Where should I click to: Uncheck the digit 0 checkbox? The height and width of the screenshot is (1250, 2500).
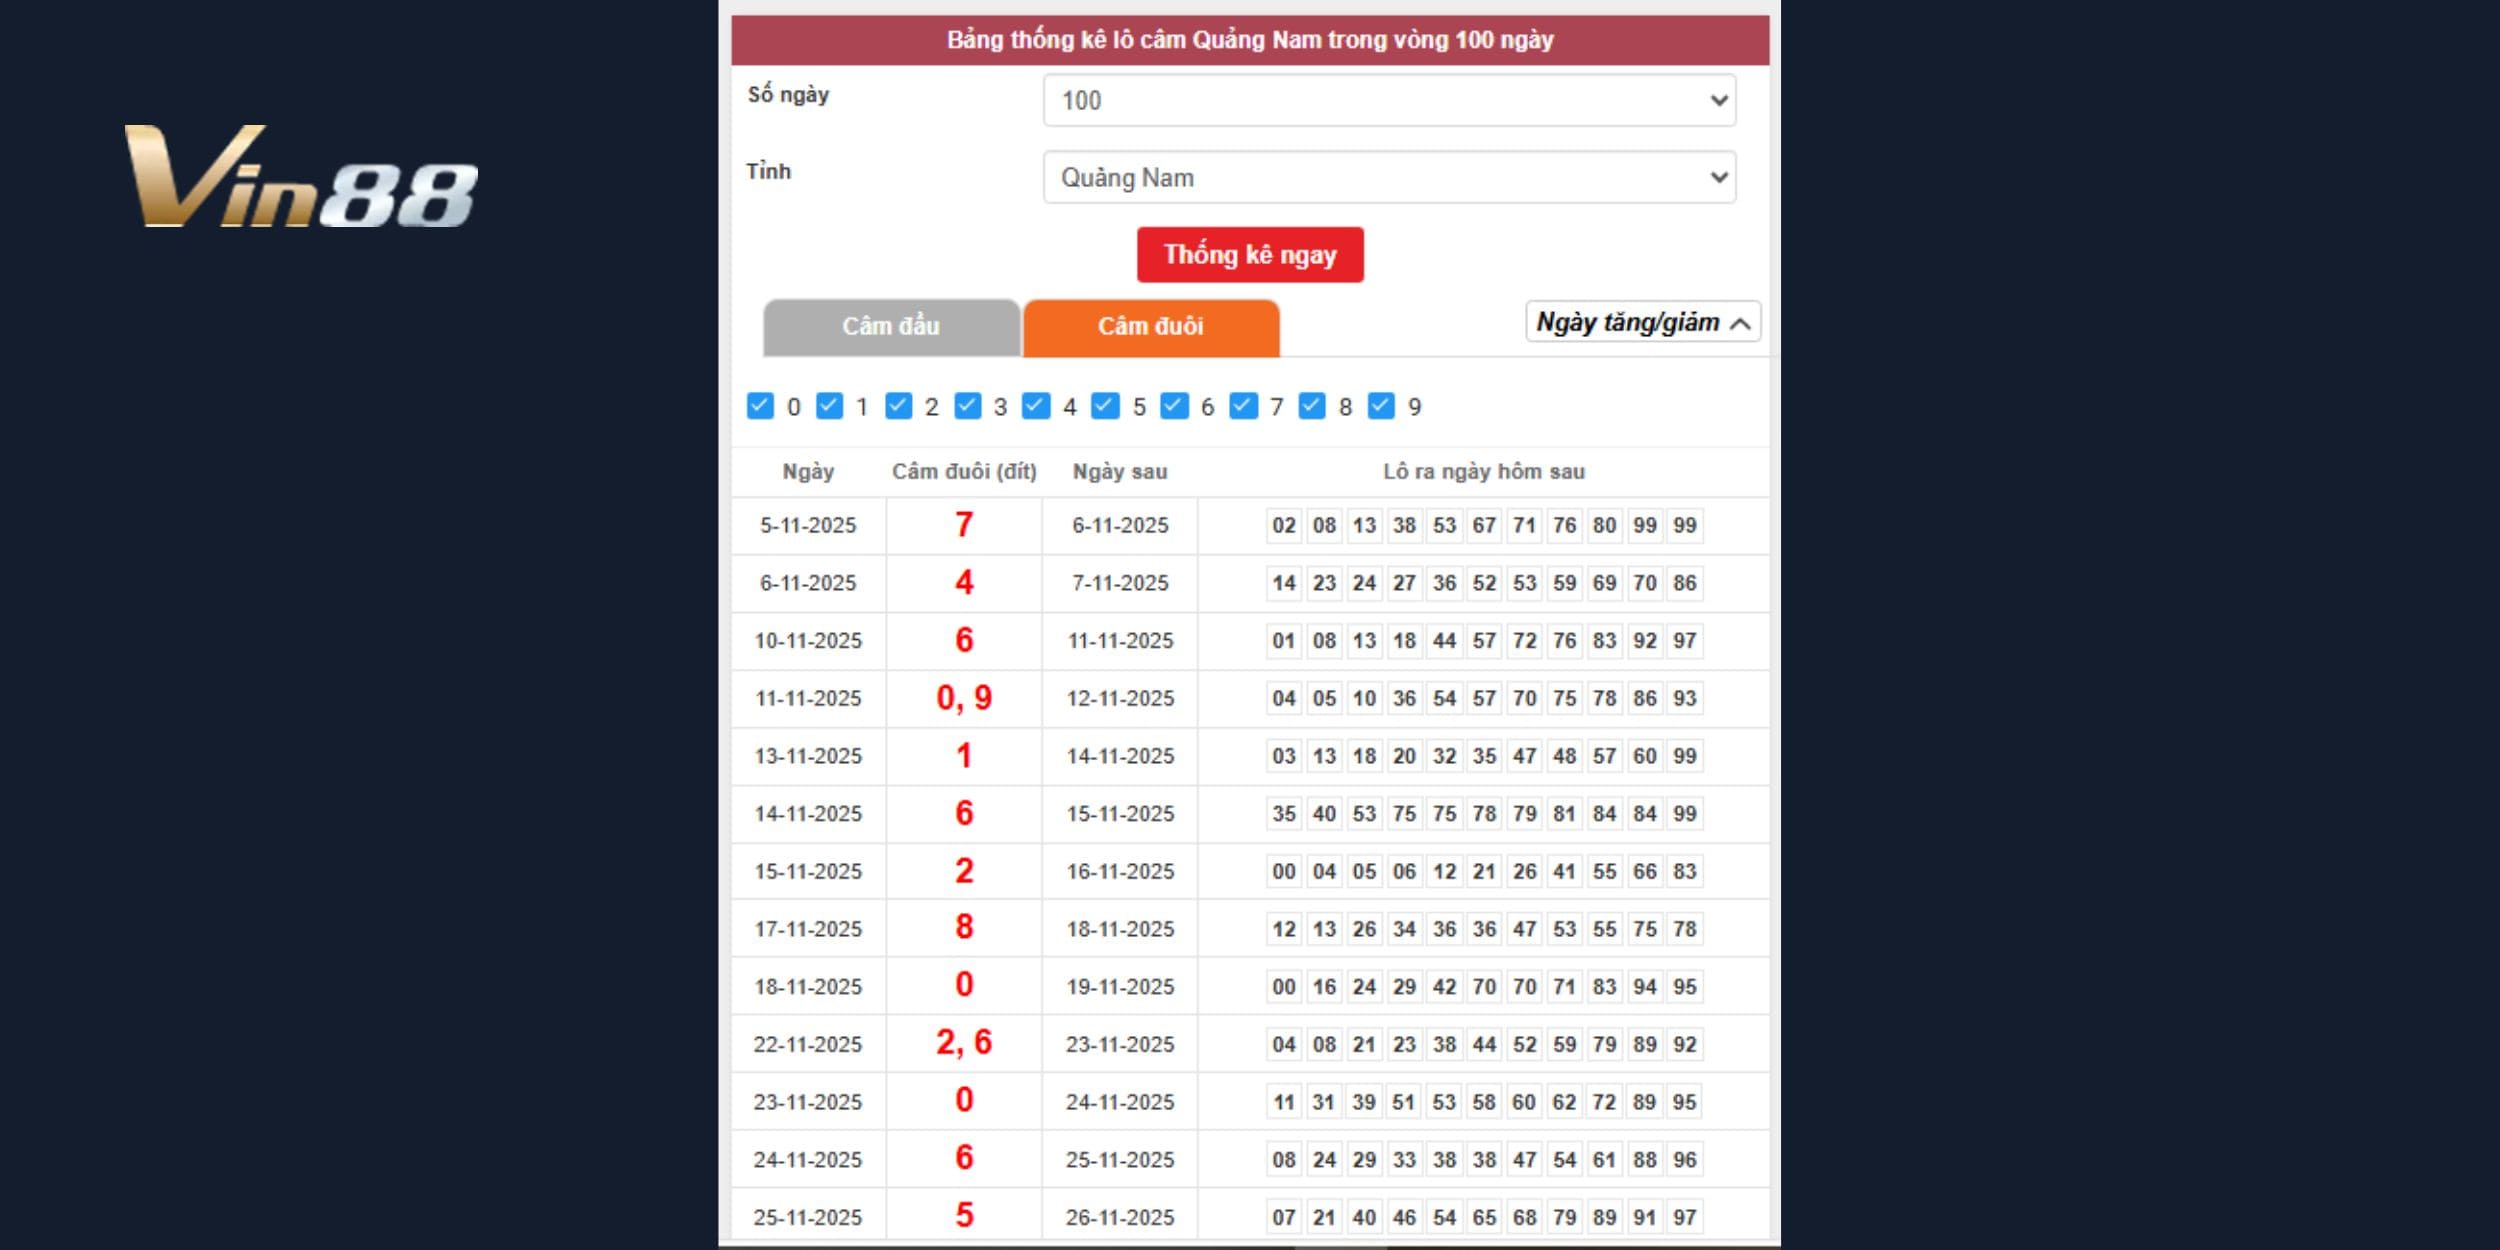click(x=760, y=405)
